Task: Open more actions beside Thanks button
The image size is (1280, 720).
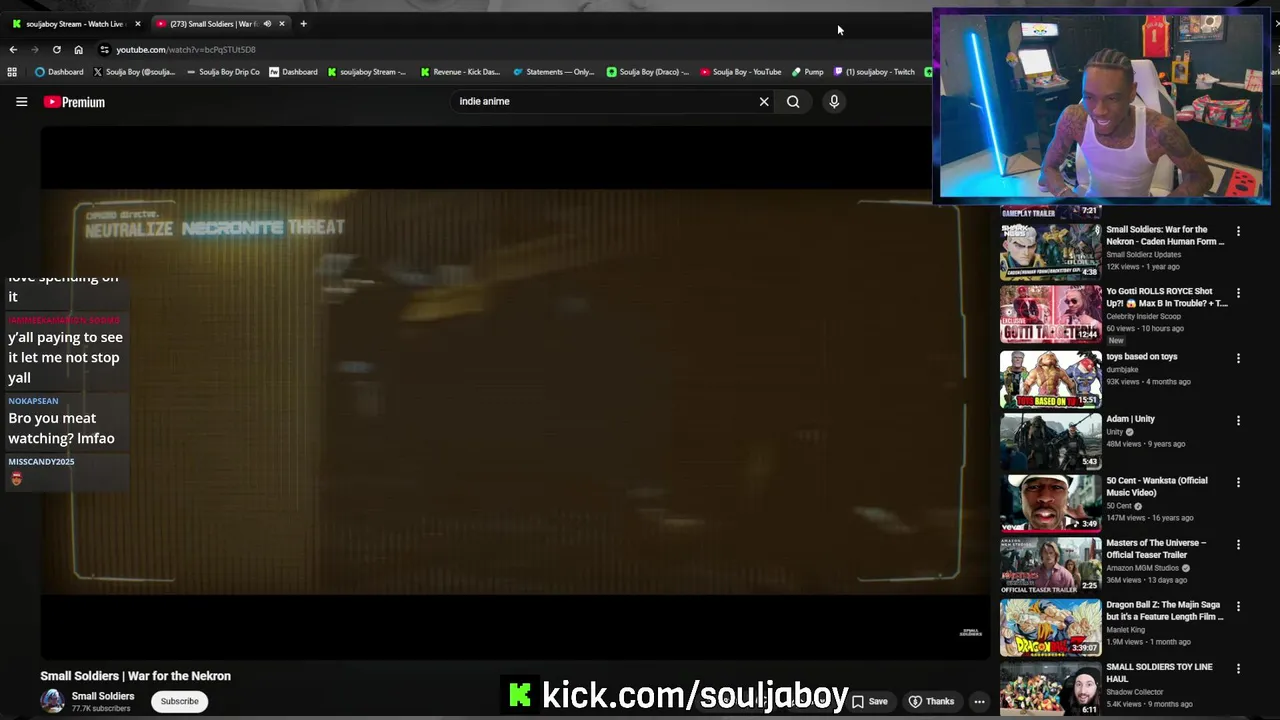Action: click(980, 701)
